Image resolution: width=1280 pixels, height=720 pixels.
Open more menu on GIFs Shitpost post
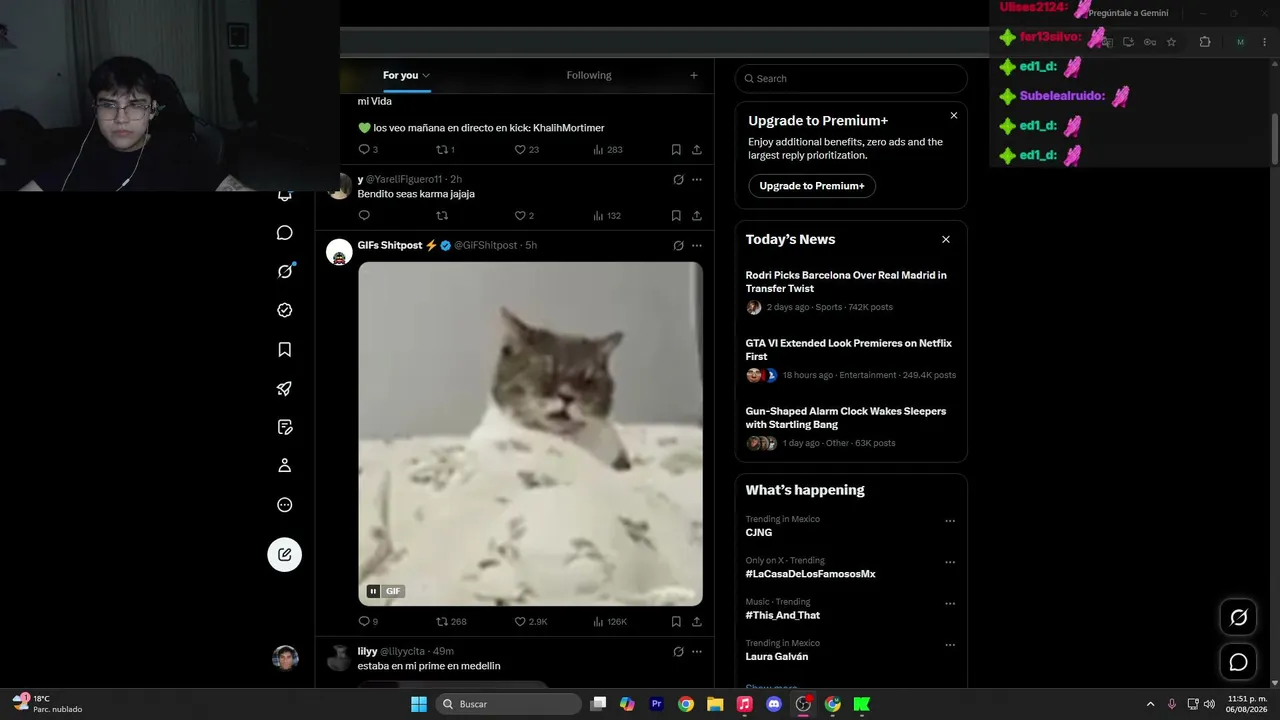697,246
